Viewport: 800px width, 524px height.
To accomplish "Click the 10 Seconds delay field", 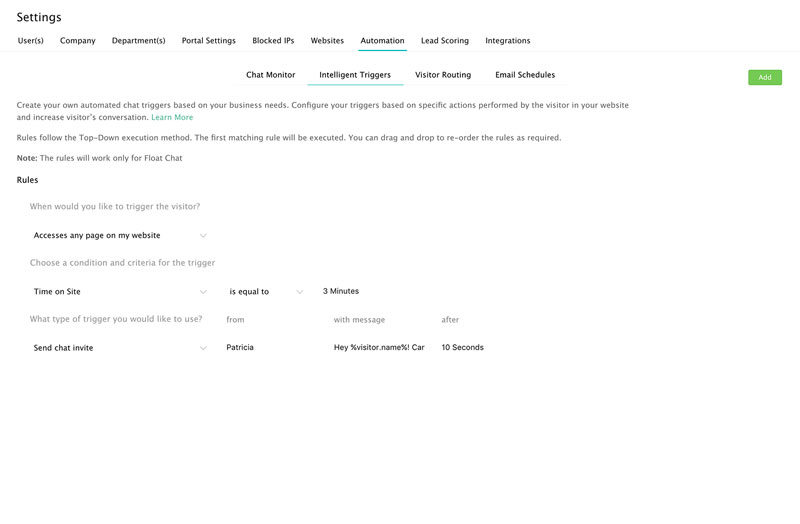I will click(x=462, y=347).
